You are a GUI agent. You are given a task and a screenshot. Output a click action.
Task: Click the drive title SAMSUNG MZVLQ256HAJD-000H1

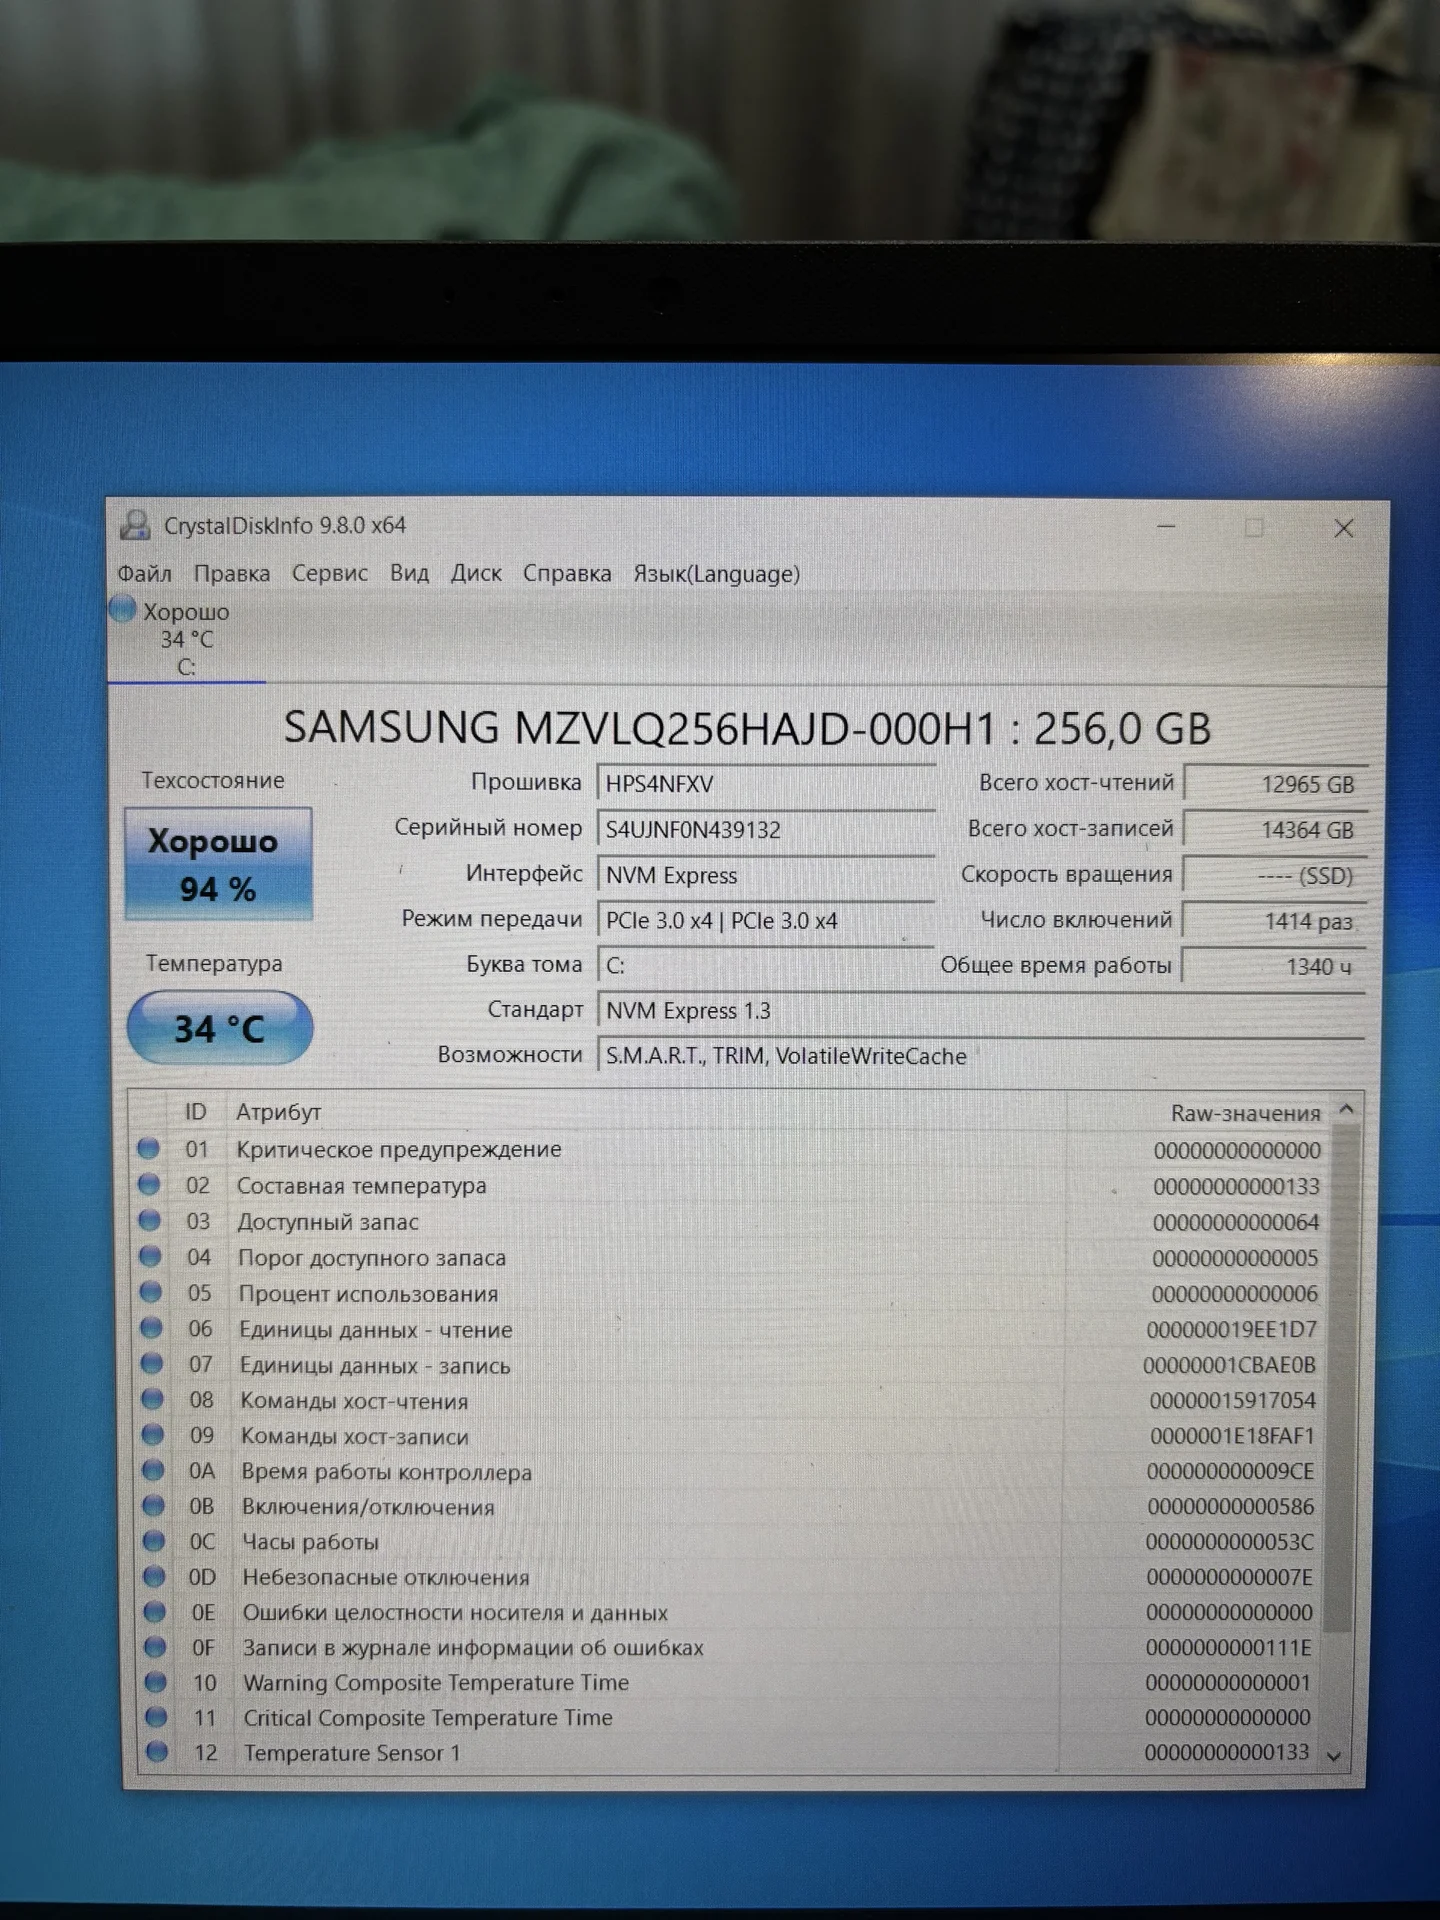click(640, 727)
